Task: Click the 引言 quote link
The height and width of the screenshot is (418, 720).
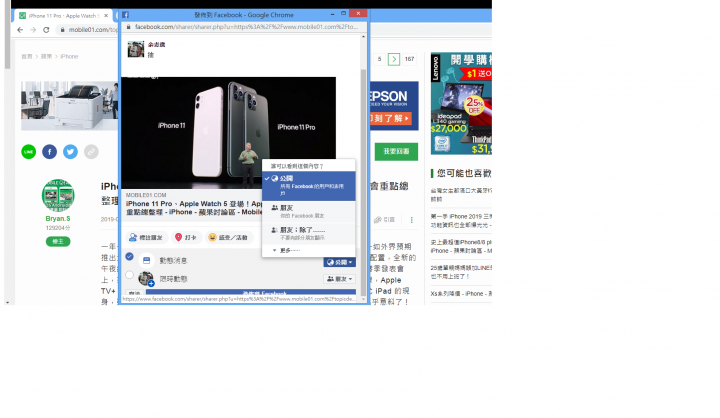Action: click(x=385, y=220)
